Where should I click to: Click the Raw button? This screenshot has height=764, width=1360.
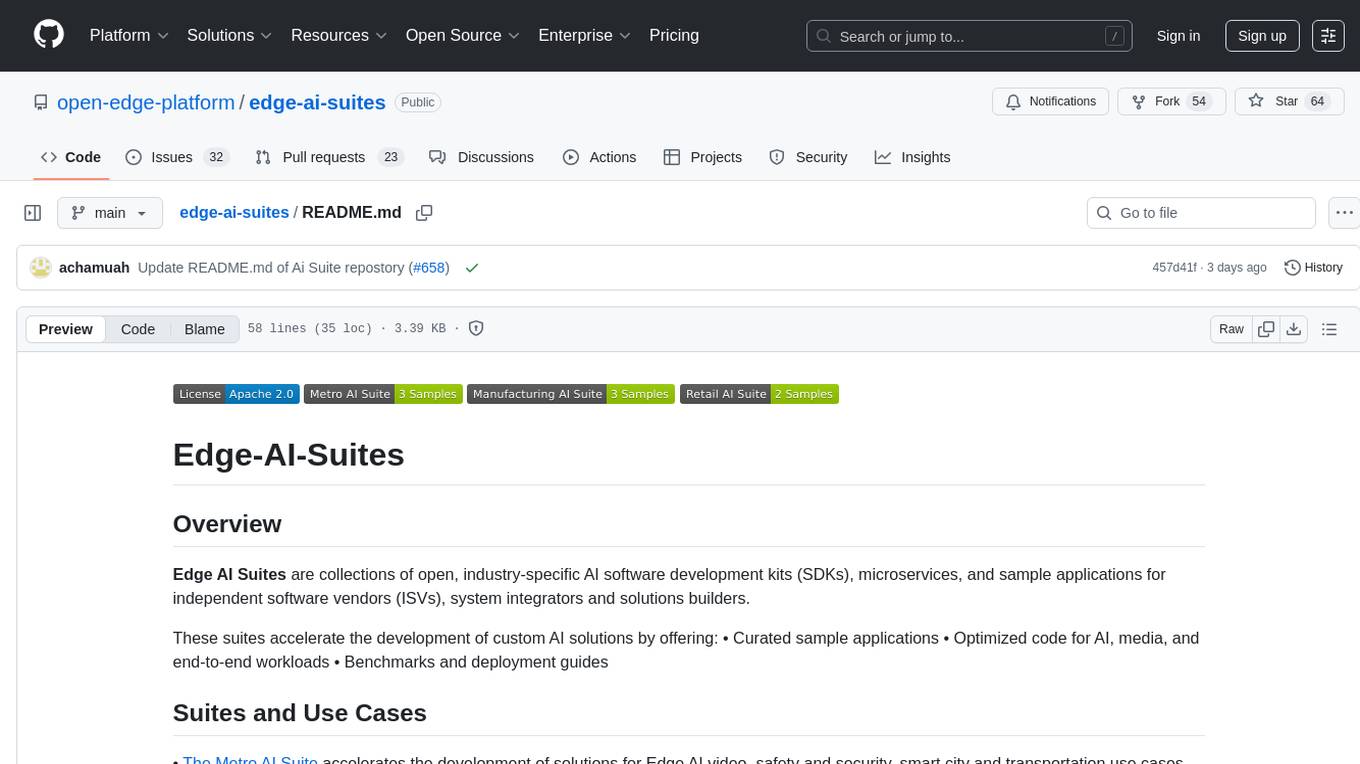point(1231,329)
